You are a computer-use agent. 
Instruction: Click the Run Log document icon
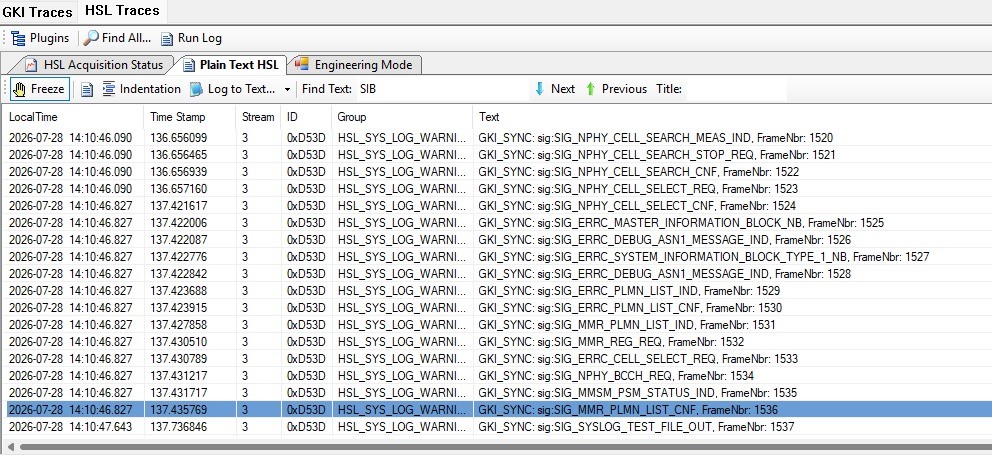(166, 39)
